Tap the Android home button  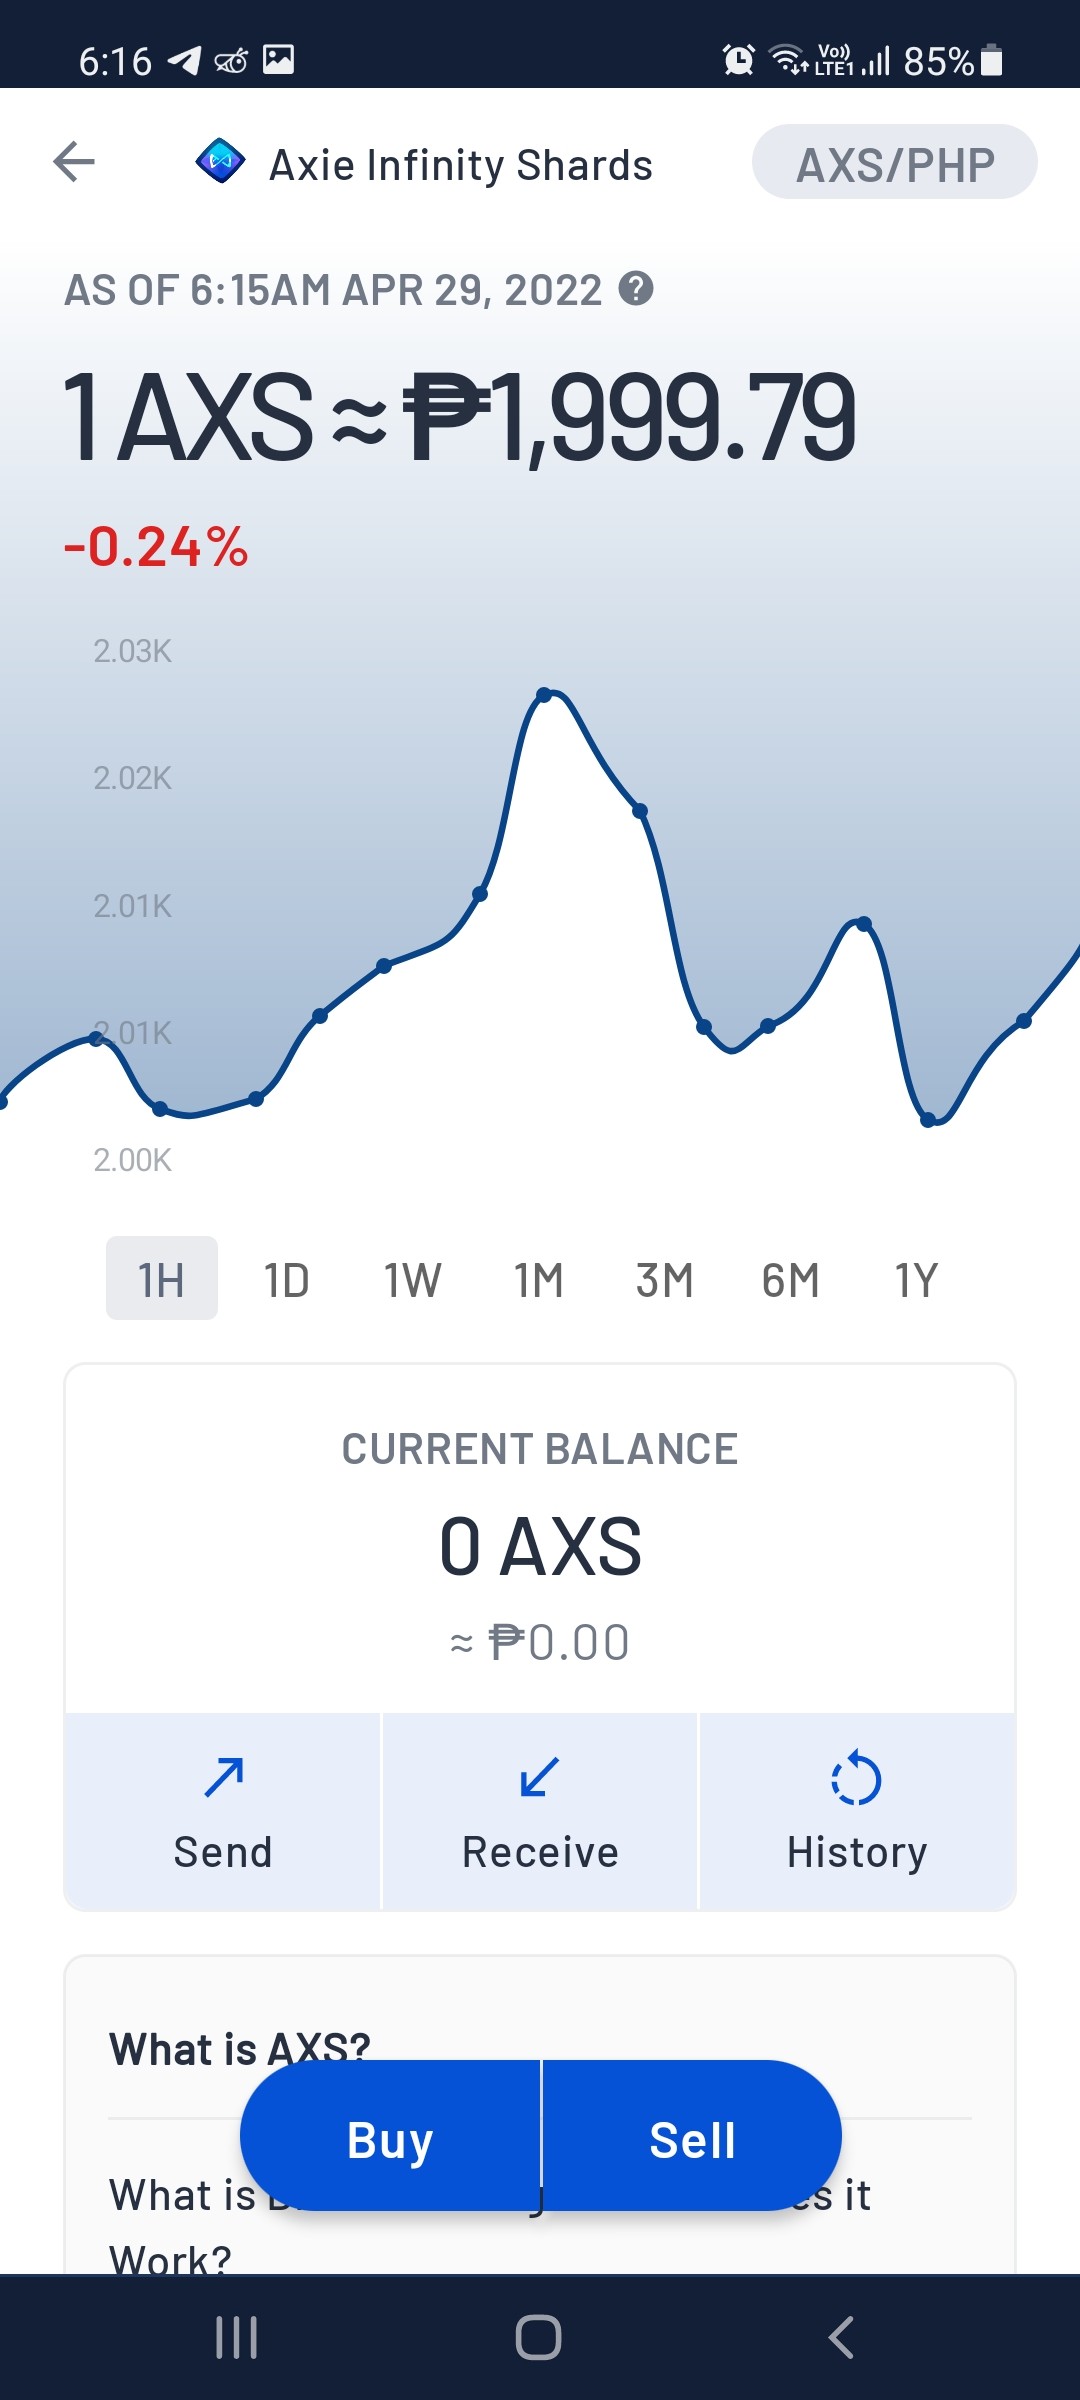click(x=539, y=2338)
